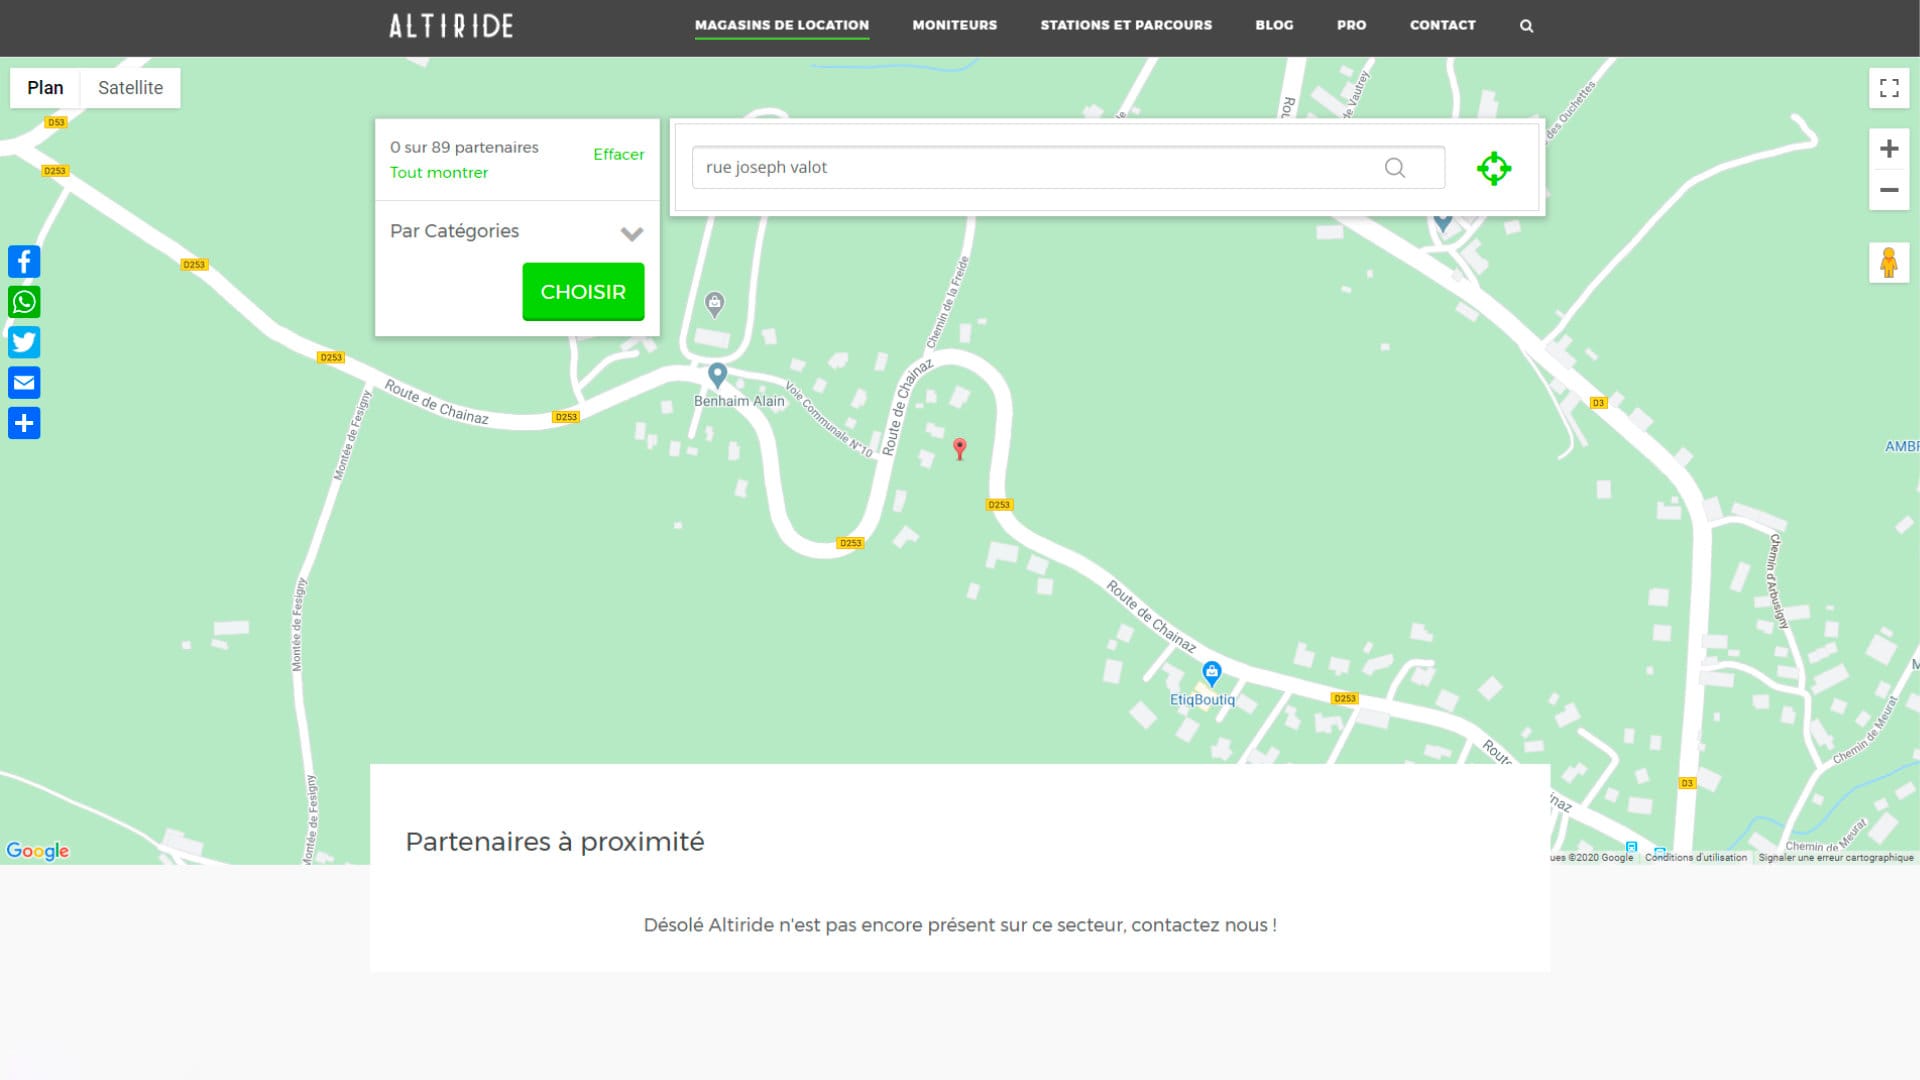Image resolution: width=1920 pixels, height=1080 pixels.
Task: Open the Pro menu item
Action: point(1352,25)
